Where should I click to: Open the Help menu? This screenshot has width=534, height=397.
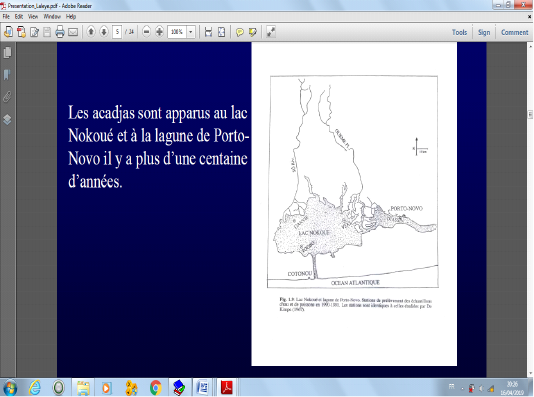[71, 16]
